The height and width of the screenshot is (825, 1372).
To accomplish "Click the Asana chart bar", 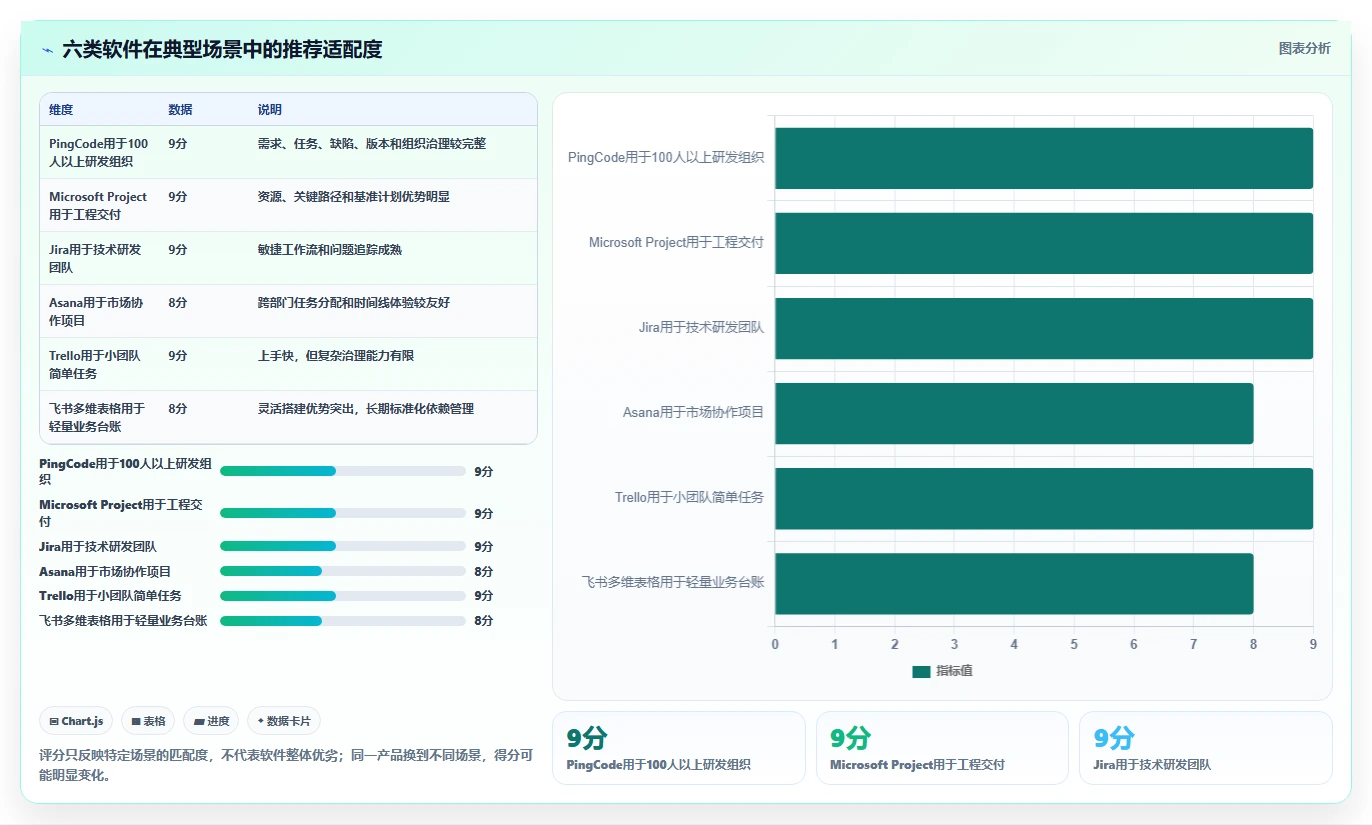I will (x=1014, y=413).
